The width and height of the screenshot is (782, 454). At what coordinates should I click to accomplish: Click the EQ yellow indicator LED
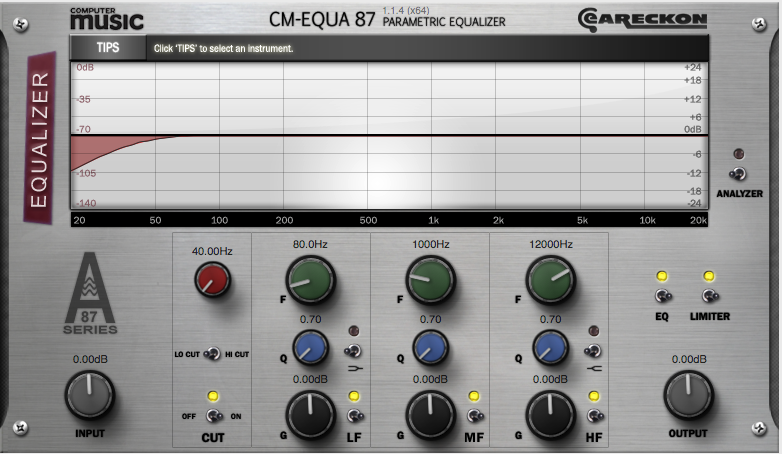(662, 276)
